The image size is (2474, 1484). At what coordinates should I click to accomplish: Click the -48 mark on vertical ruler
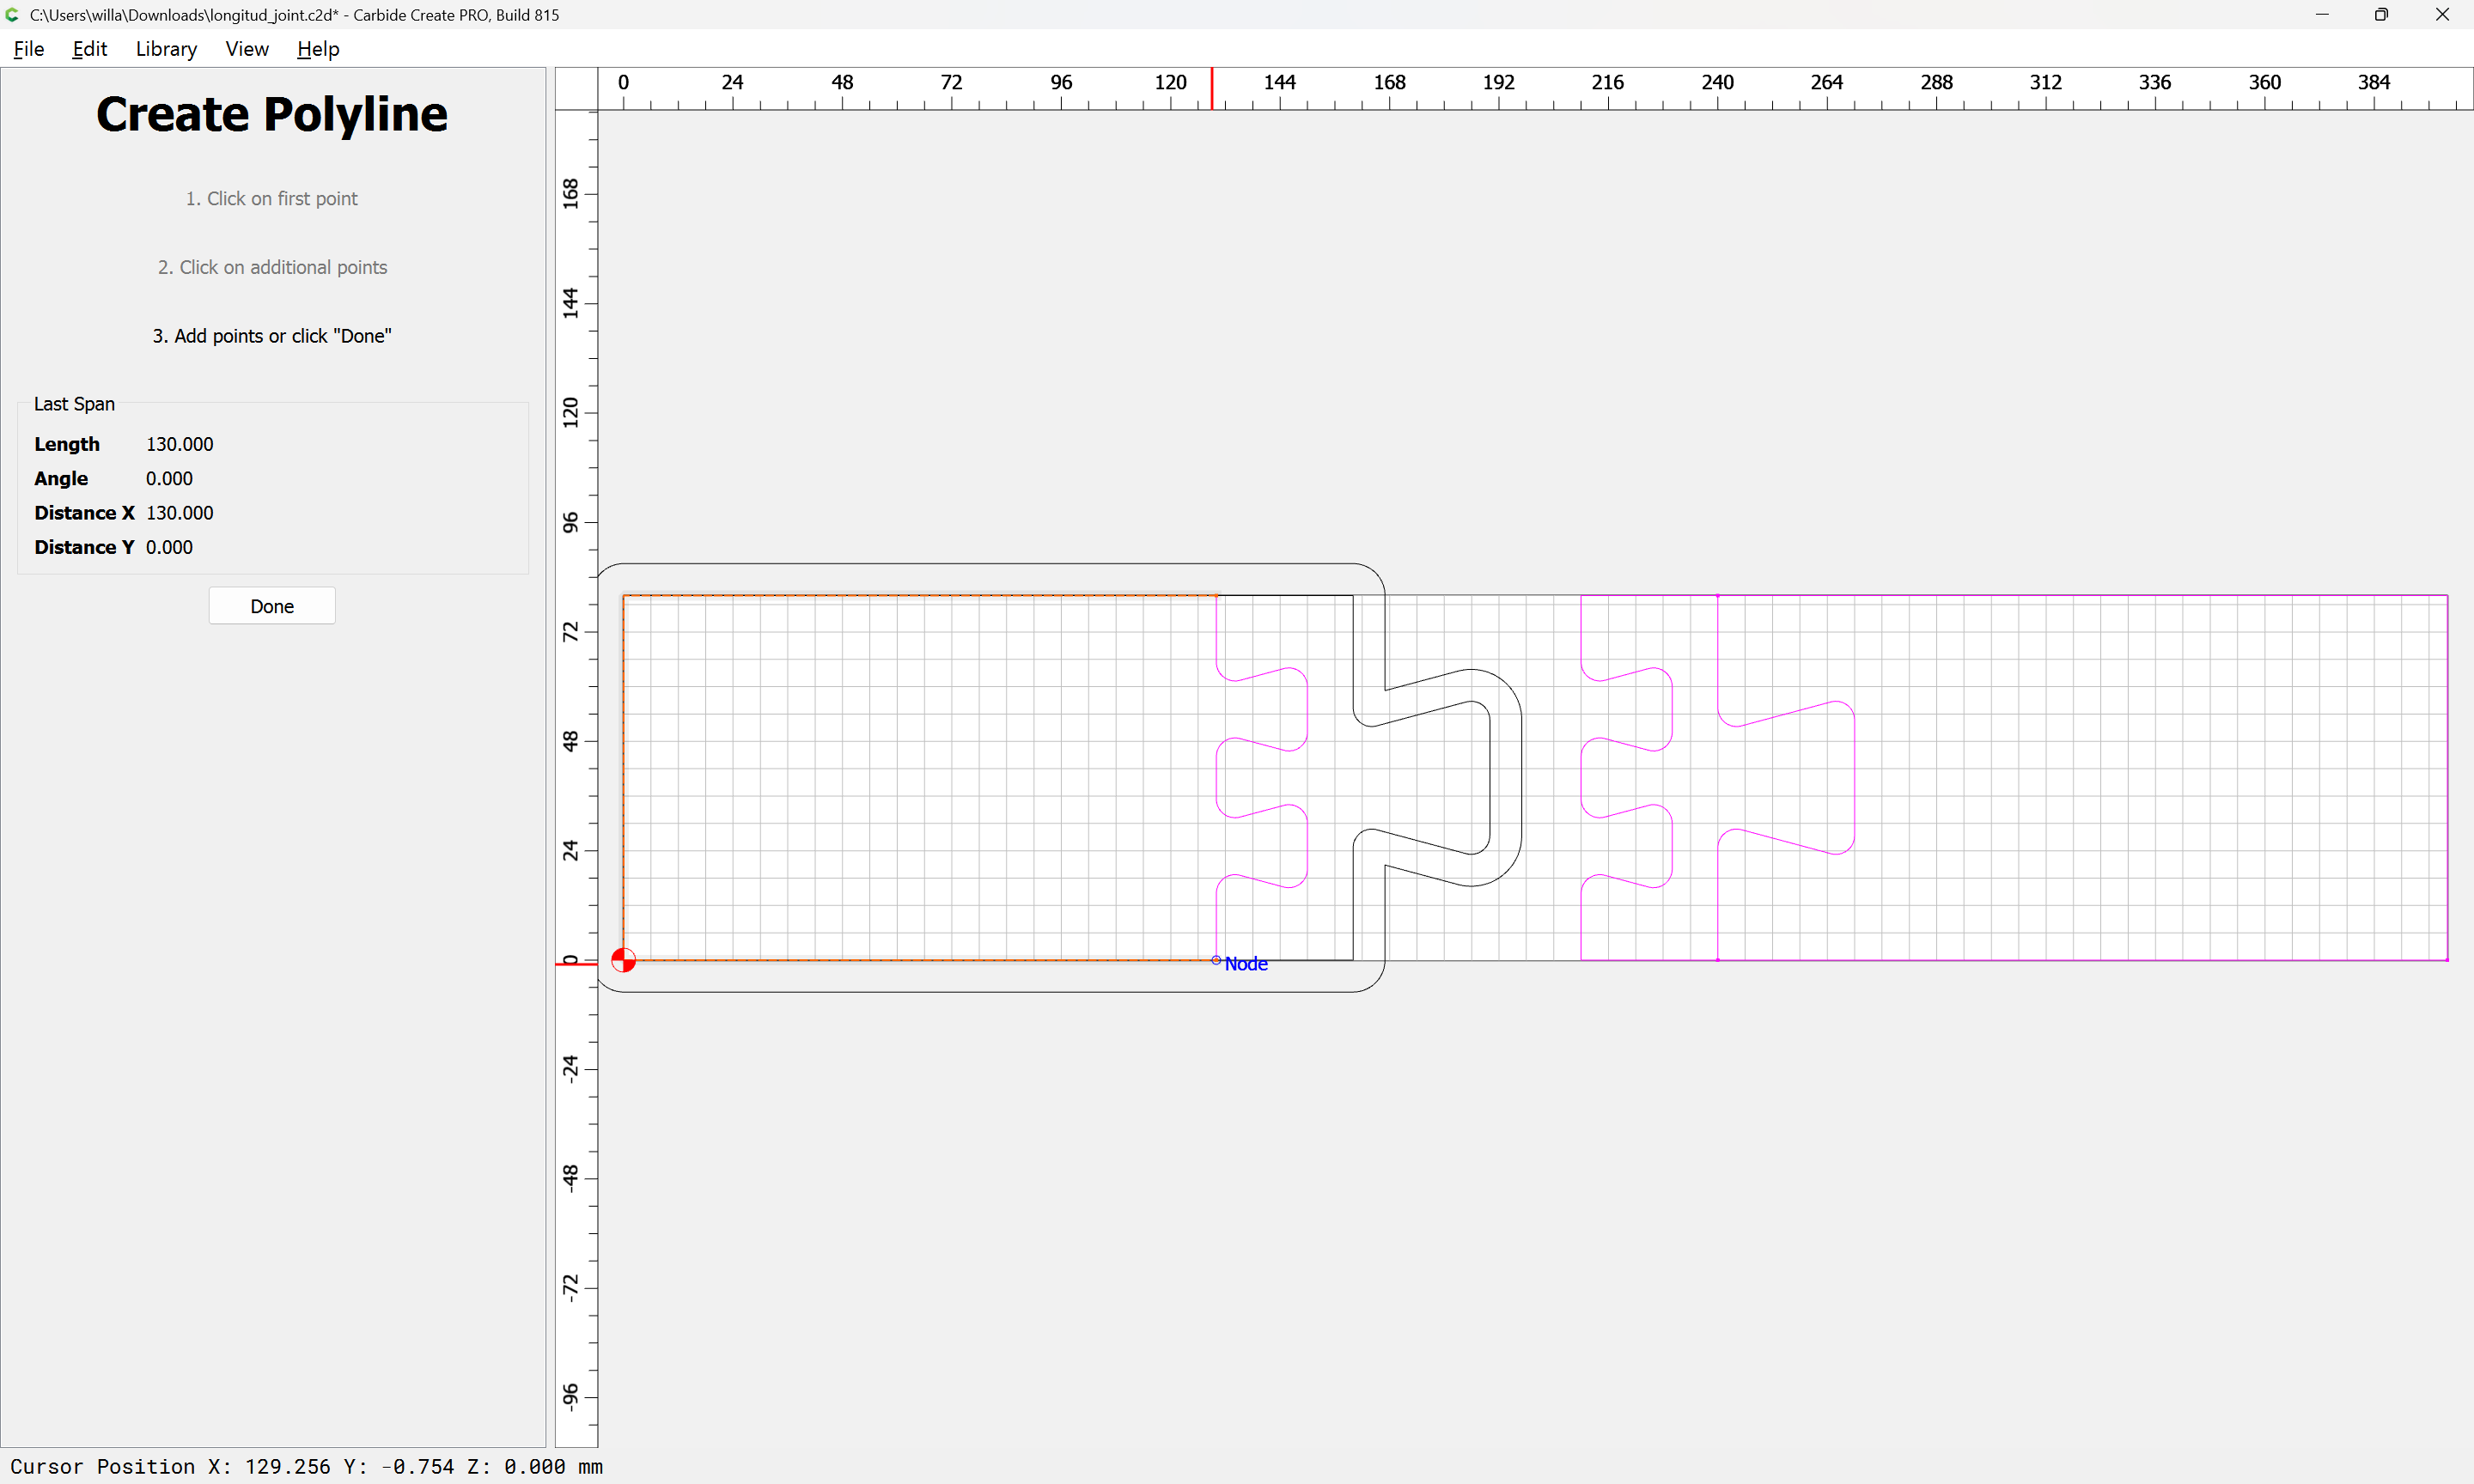tap(571, 1177)
